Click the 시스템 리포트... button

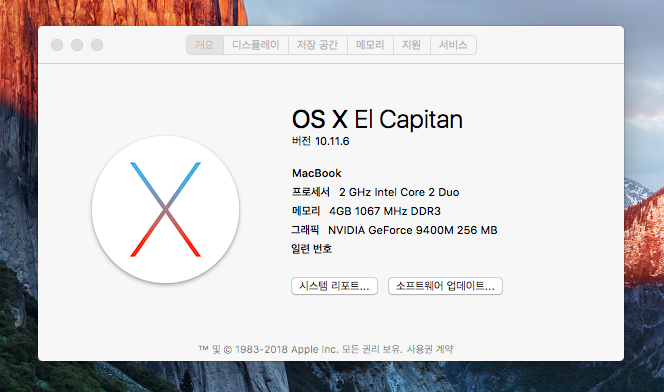pyautogui.click(x=334, y=286)
